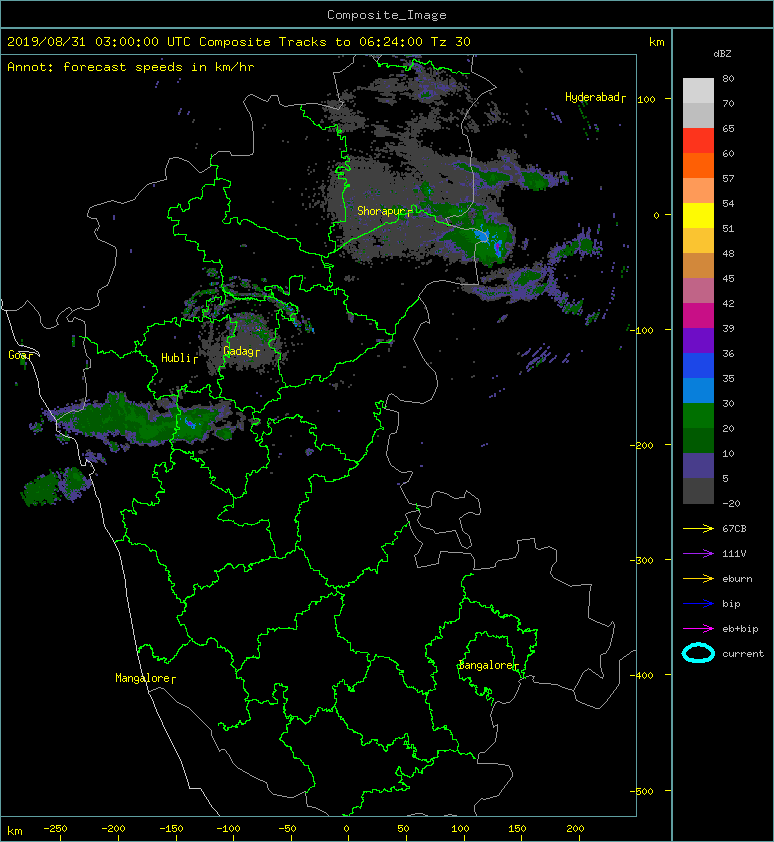Click the eburn legend label
Screen dimensions: 774x842
pyautogui.click(x=737, y=579)
